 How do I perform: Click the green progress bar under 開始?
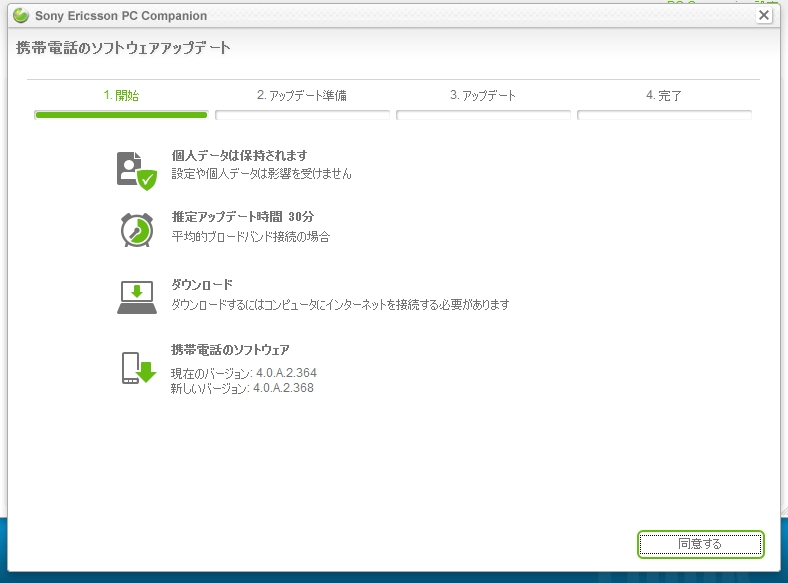pos(121,115)
